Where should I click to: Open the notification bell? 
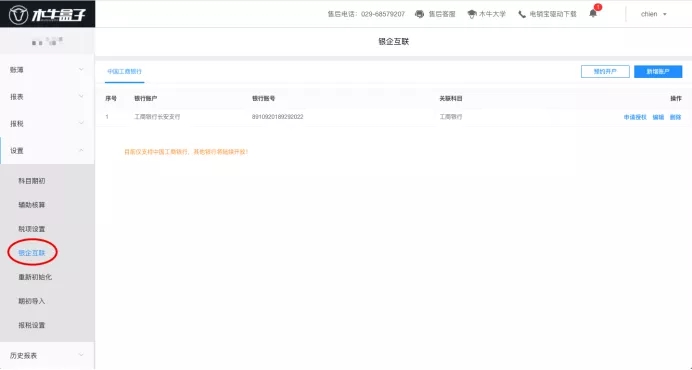tap(593, 13)
